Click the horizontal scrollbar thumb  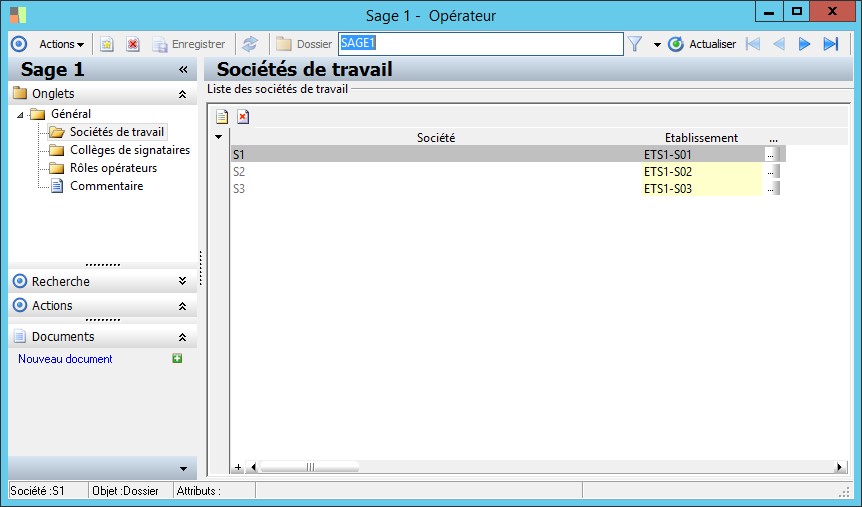coord(310,467)
